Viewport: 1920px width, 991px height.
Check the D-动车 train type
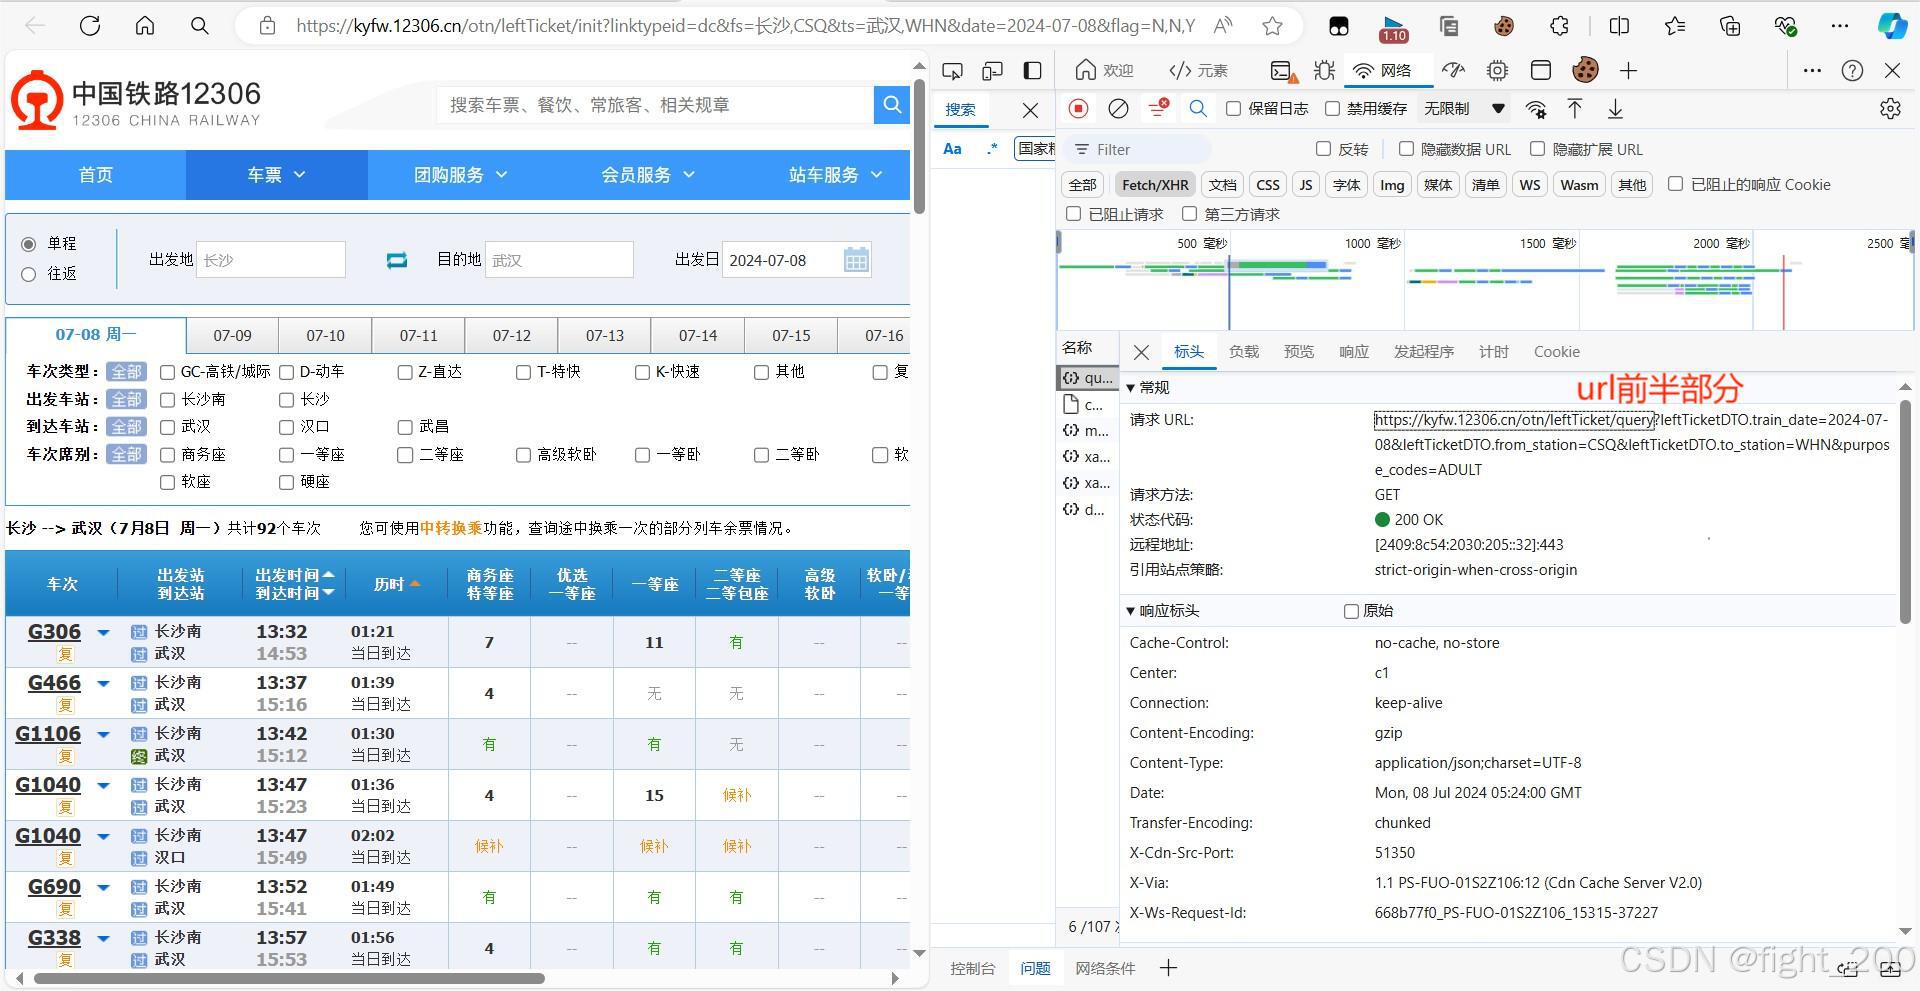click(286, 372)
